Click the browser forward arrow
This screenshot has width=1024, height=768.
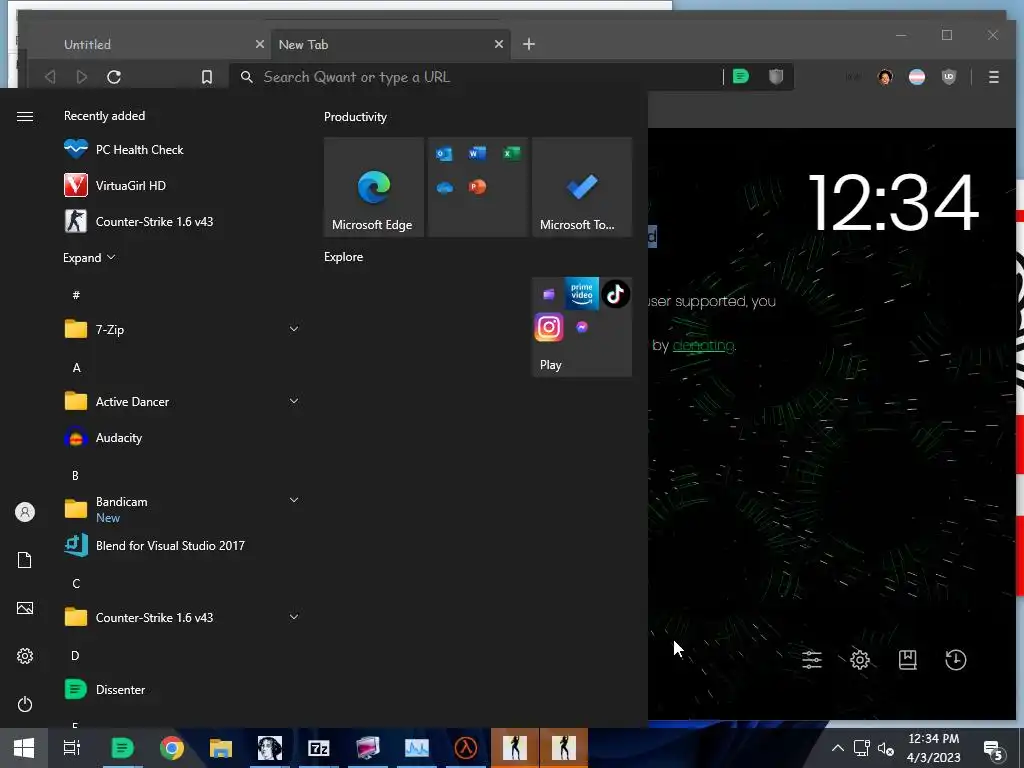(x=82, y=77)
